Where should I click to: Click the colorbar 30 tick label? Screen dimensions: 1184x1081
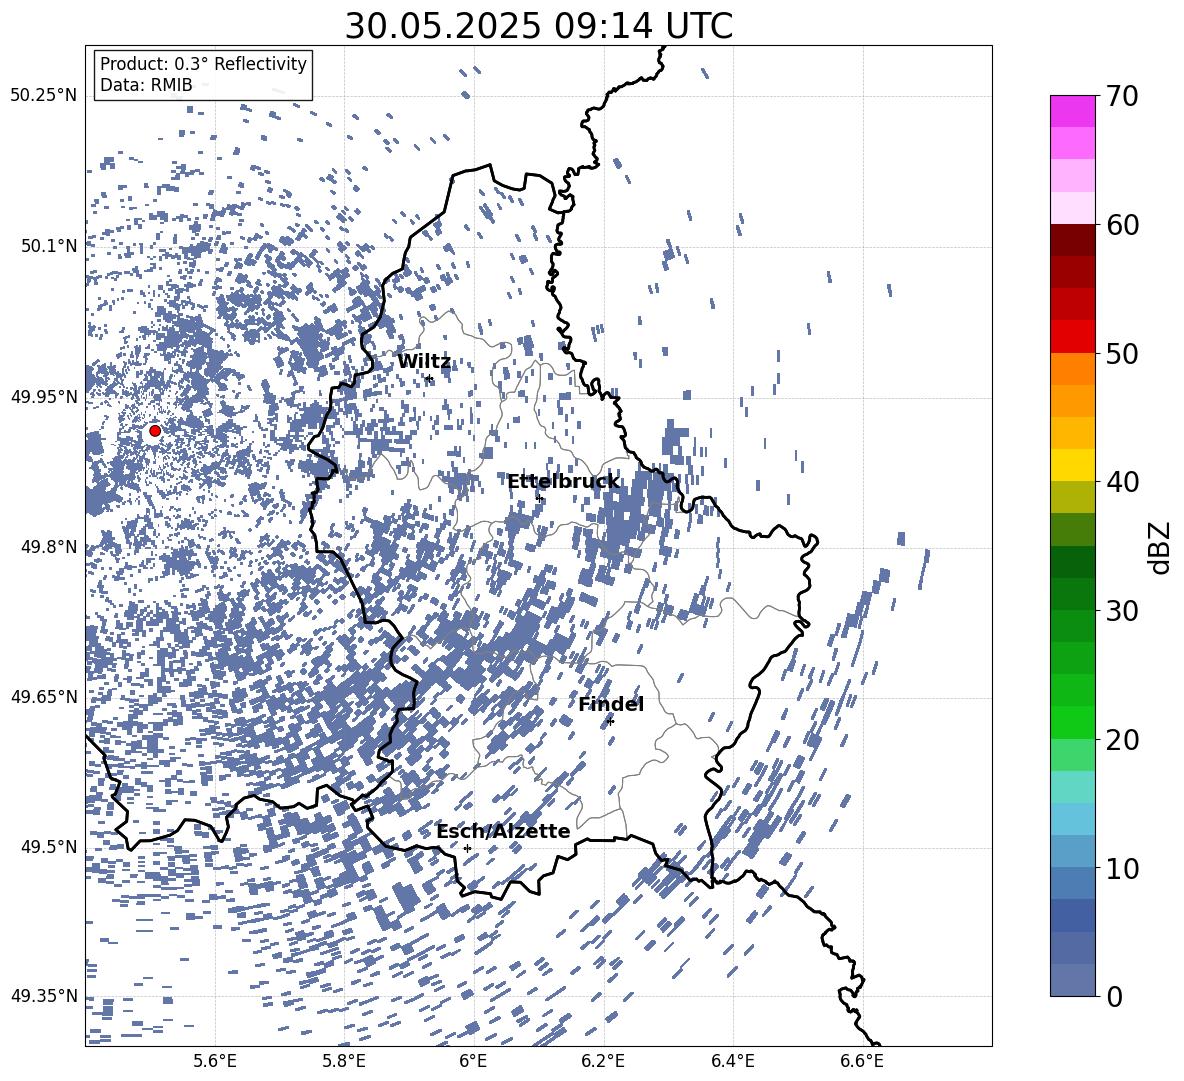(x=1122, y=611)
